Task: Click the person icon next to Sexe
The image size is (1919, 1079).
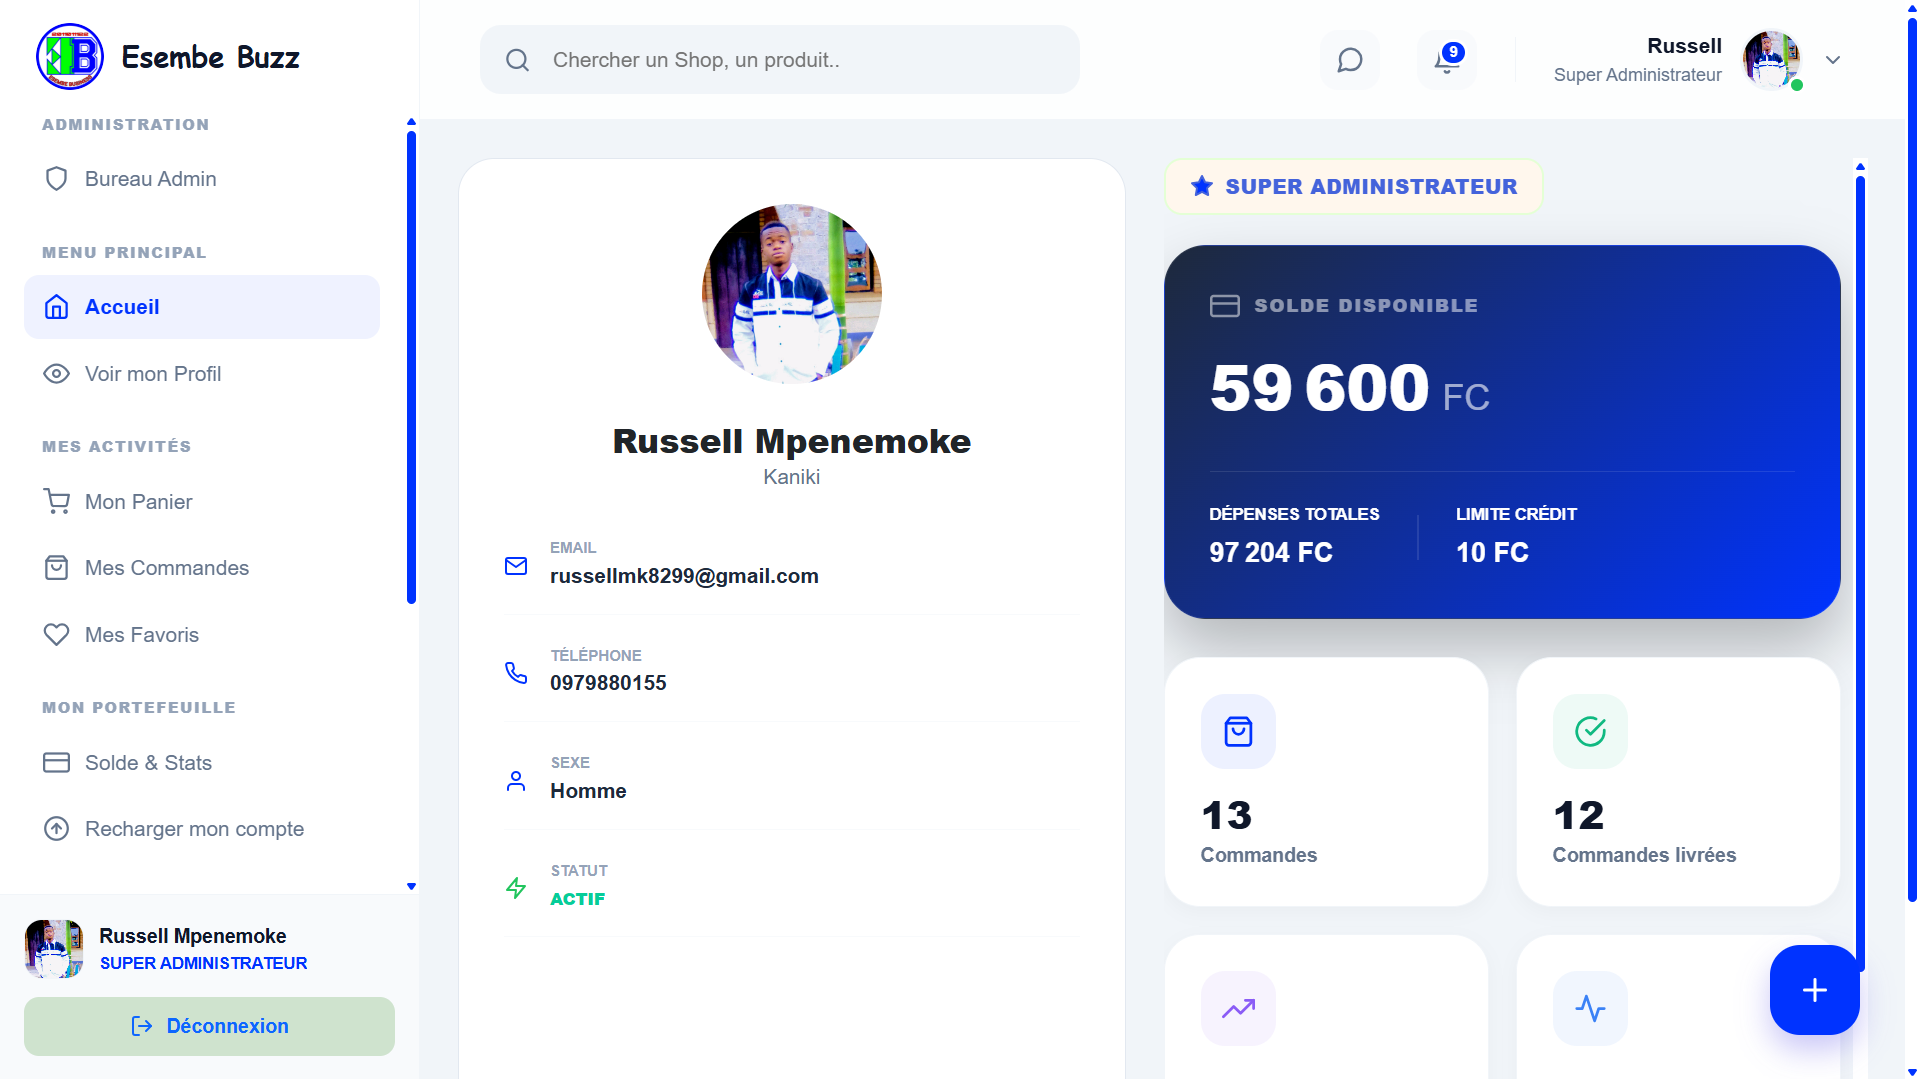Action: 516,781
